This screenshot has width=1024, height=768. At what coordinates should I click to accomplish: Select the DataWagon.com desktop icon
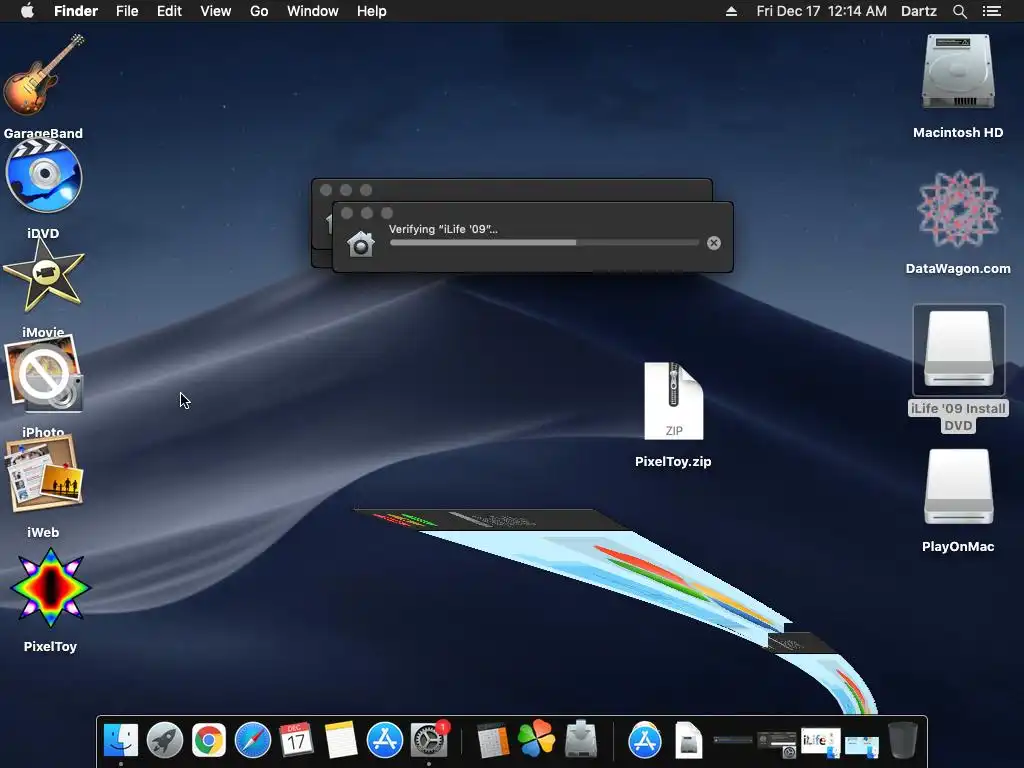pyautogui.click(x=958, y=209)
